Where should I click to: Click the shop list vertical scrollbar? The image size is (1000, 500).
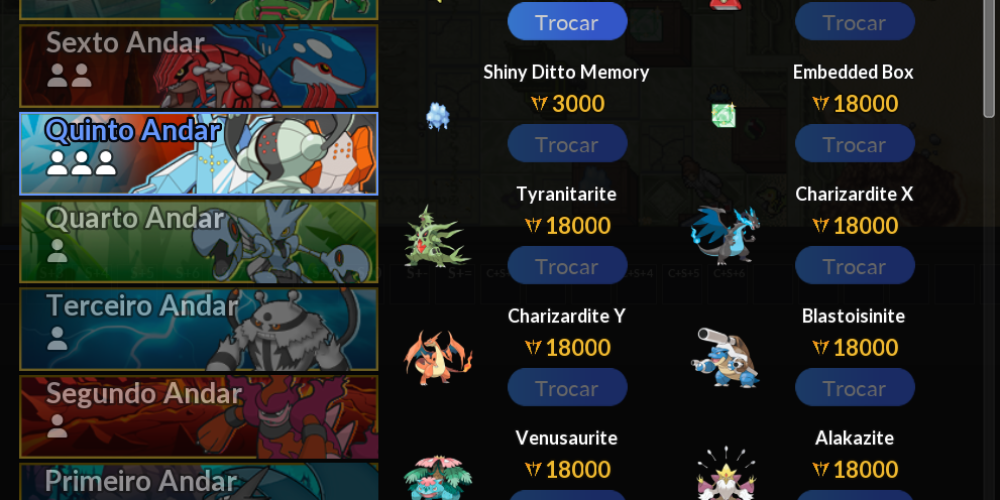[x=989, y=59]
